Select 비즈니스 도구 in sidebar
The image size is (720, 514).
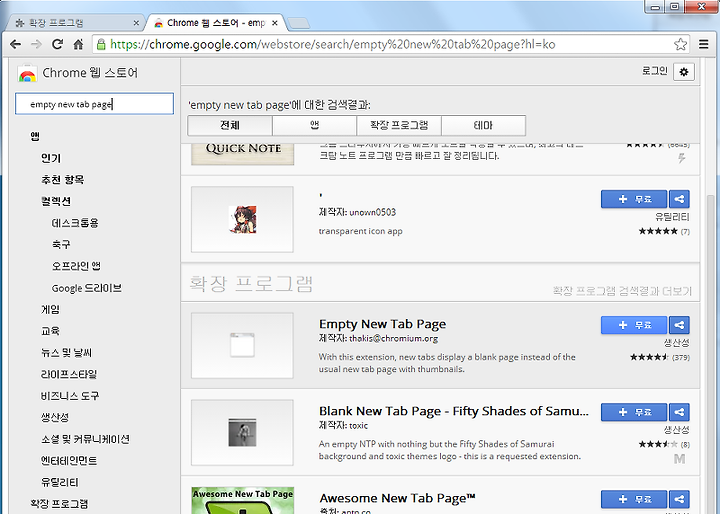70,395
